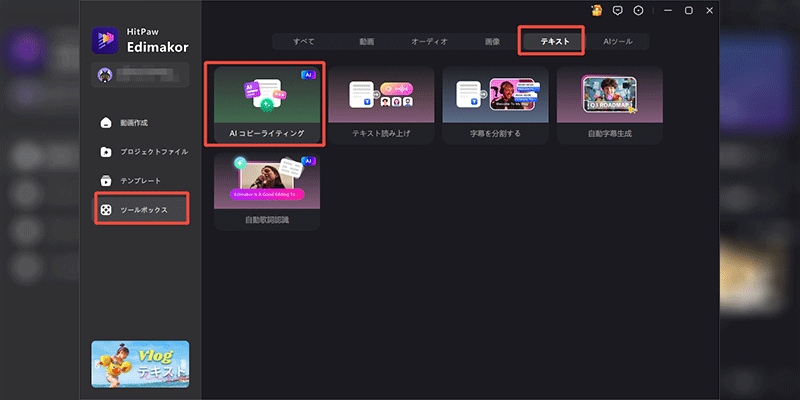Open プロジェクトファイル folder icon in sidebar
The height and width of the screenshot is (400, 800).
(106, 152)
